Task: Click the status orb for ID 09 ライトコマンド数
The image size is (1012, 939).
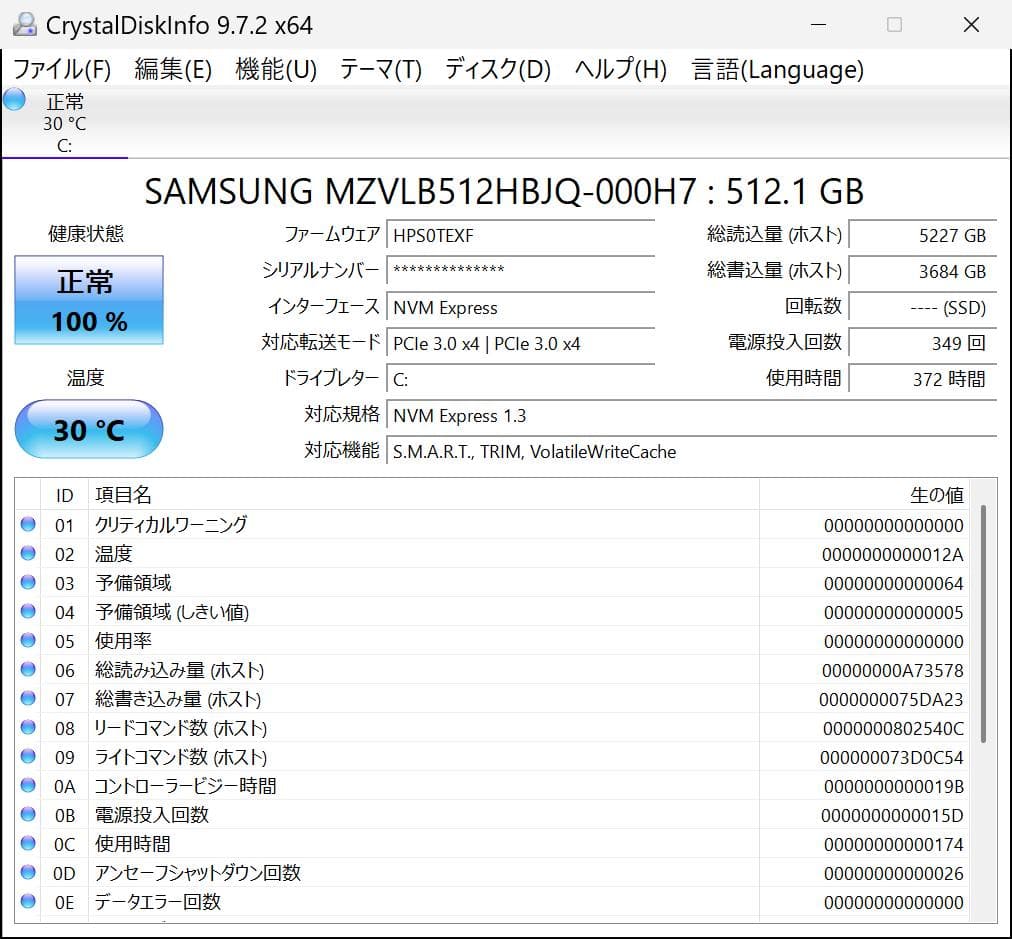Action: point(28,756)
